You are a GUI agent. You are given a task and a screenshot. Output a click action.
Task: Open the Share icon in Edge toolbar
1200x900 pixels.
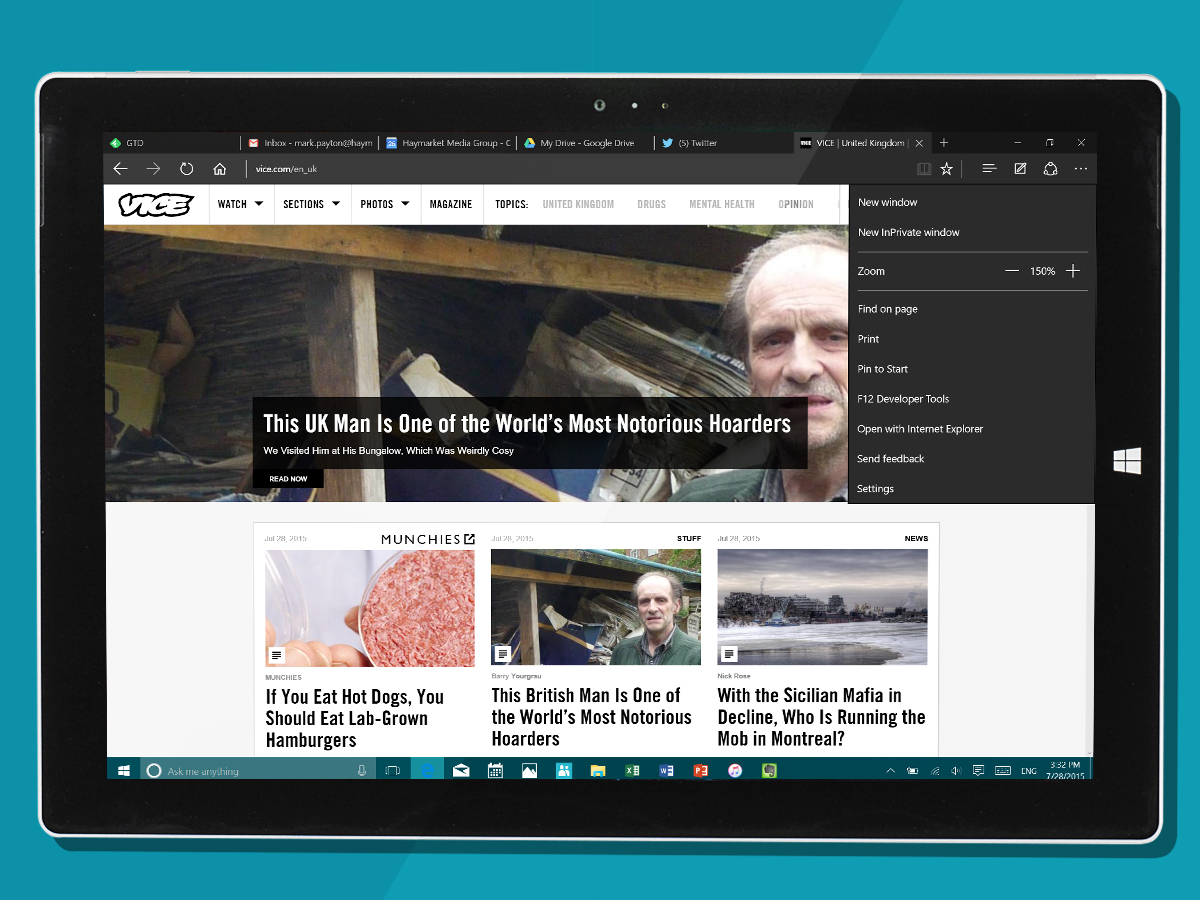tap(1050, 169)
